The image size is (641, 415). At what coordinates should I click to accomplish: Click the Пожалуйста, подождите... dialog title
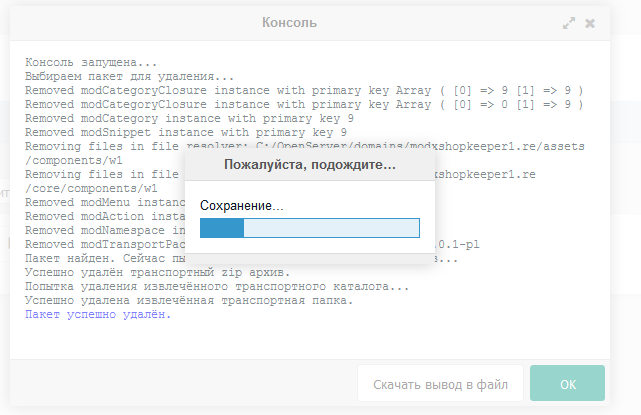(309, 163)
